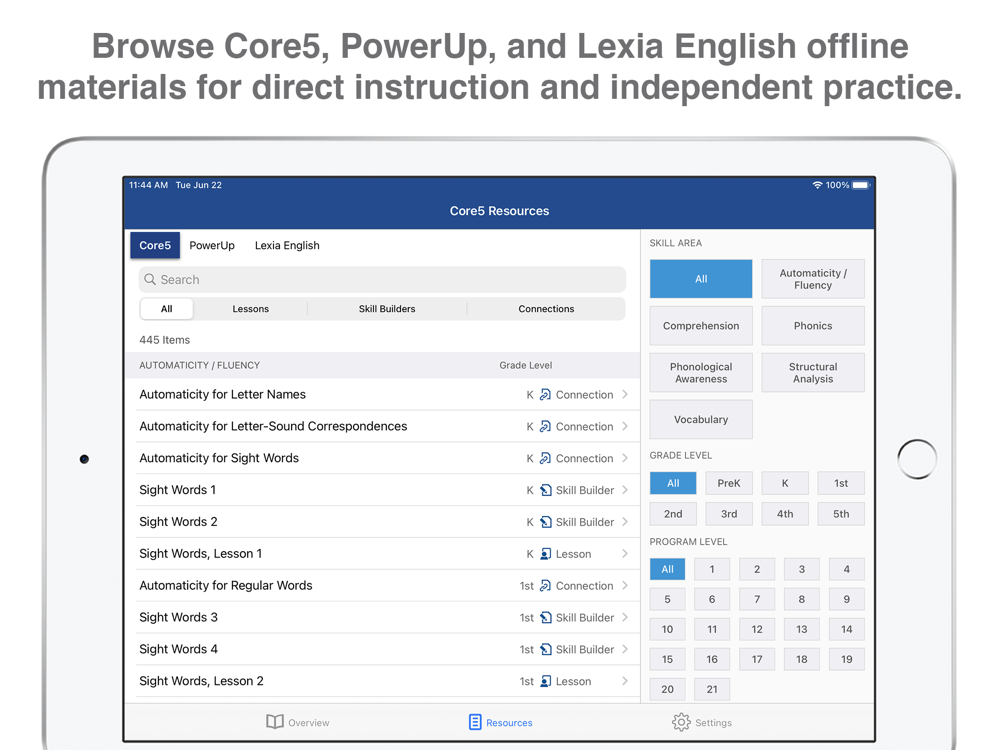The image size is (1000, 750).
Task: Select 3rd grade level filter
Action: [729, 514]
